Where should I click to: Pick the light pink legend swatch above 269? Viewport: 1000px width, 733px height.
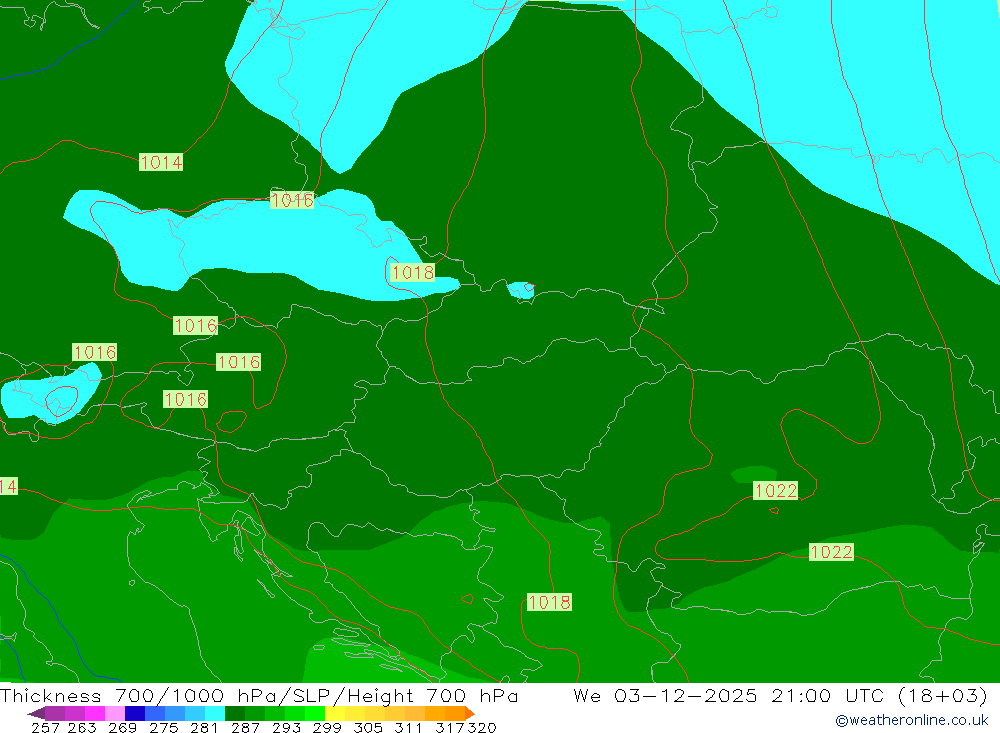point(115,713)
